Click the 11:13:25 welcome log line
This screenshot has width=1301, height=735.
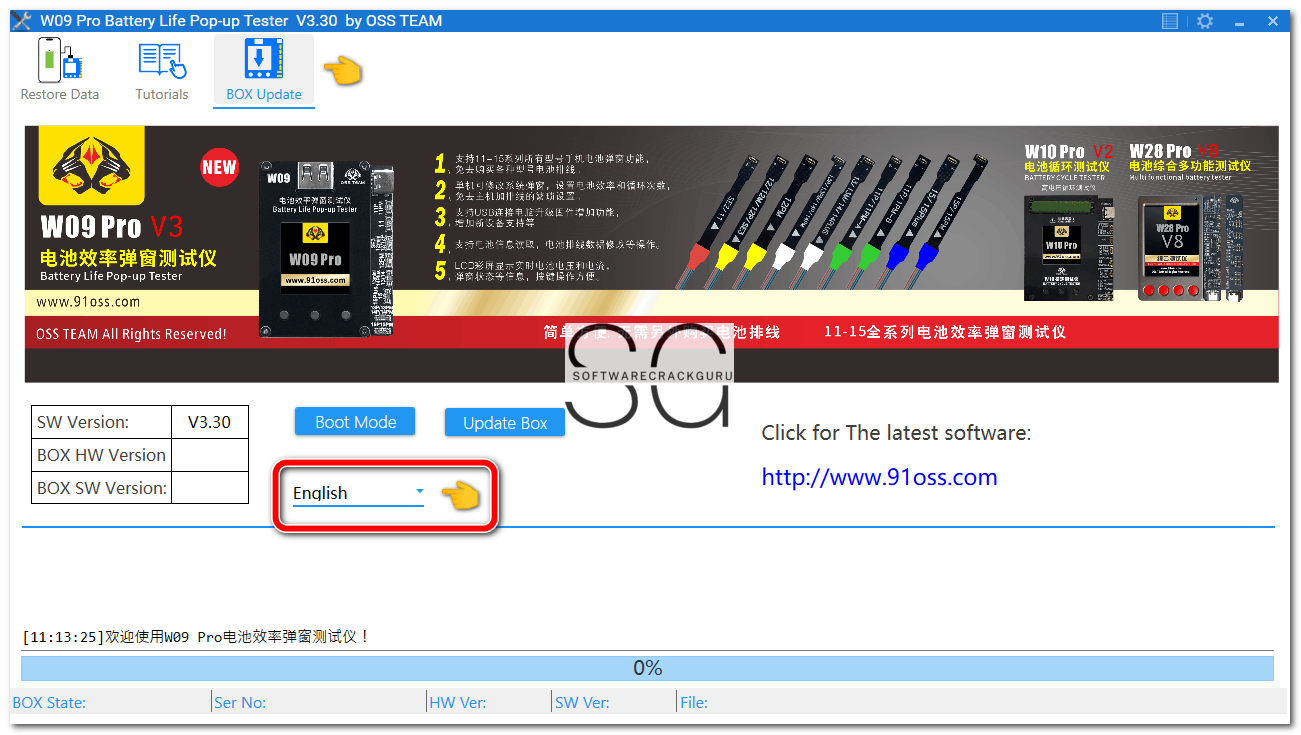click(196, 636)
